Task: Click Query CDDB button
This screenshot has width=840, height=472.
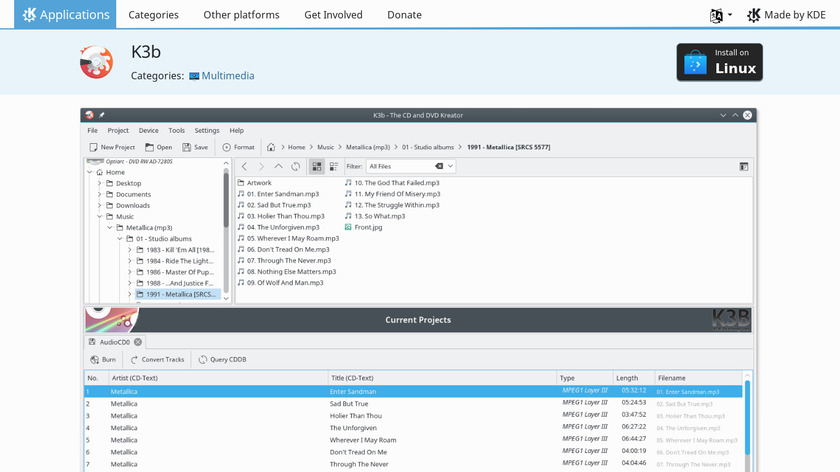Action: point(222,359)
